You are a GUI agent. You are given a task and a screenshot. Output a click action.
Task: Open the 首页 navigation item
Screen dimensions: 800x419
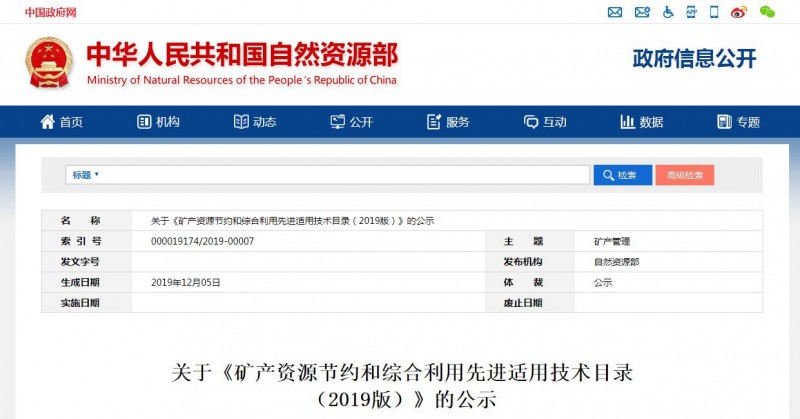click(61, 121)
